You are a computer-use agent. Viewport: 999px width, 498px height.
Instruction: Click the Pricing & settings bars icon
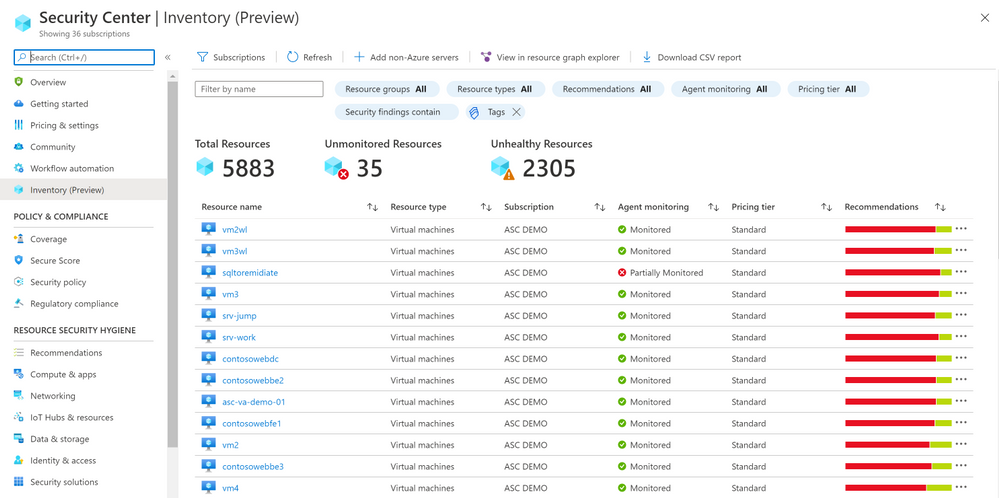click(x=18, y=125)
